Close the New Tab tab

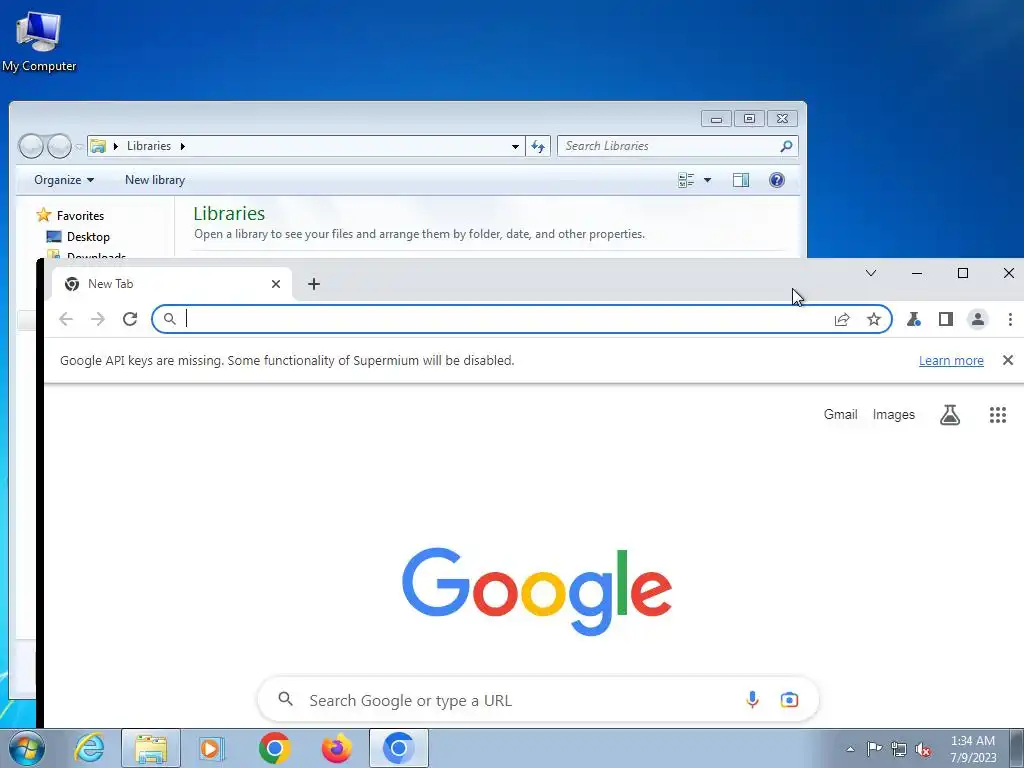(276, 284)
